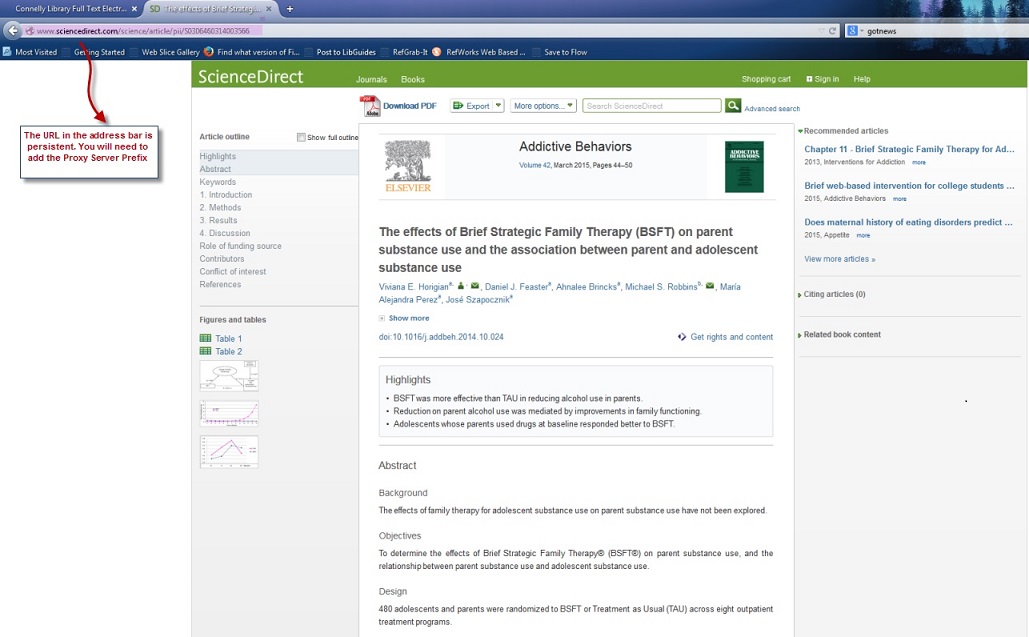Image resolution: width=1029 pixels, height=637 pixels.
Task: Collapse the Recommended articles section
Action: pos(800,131)
